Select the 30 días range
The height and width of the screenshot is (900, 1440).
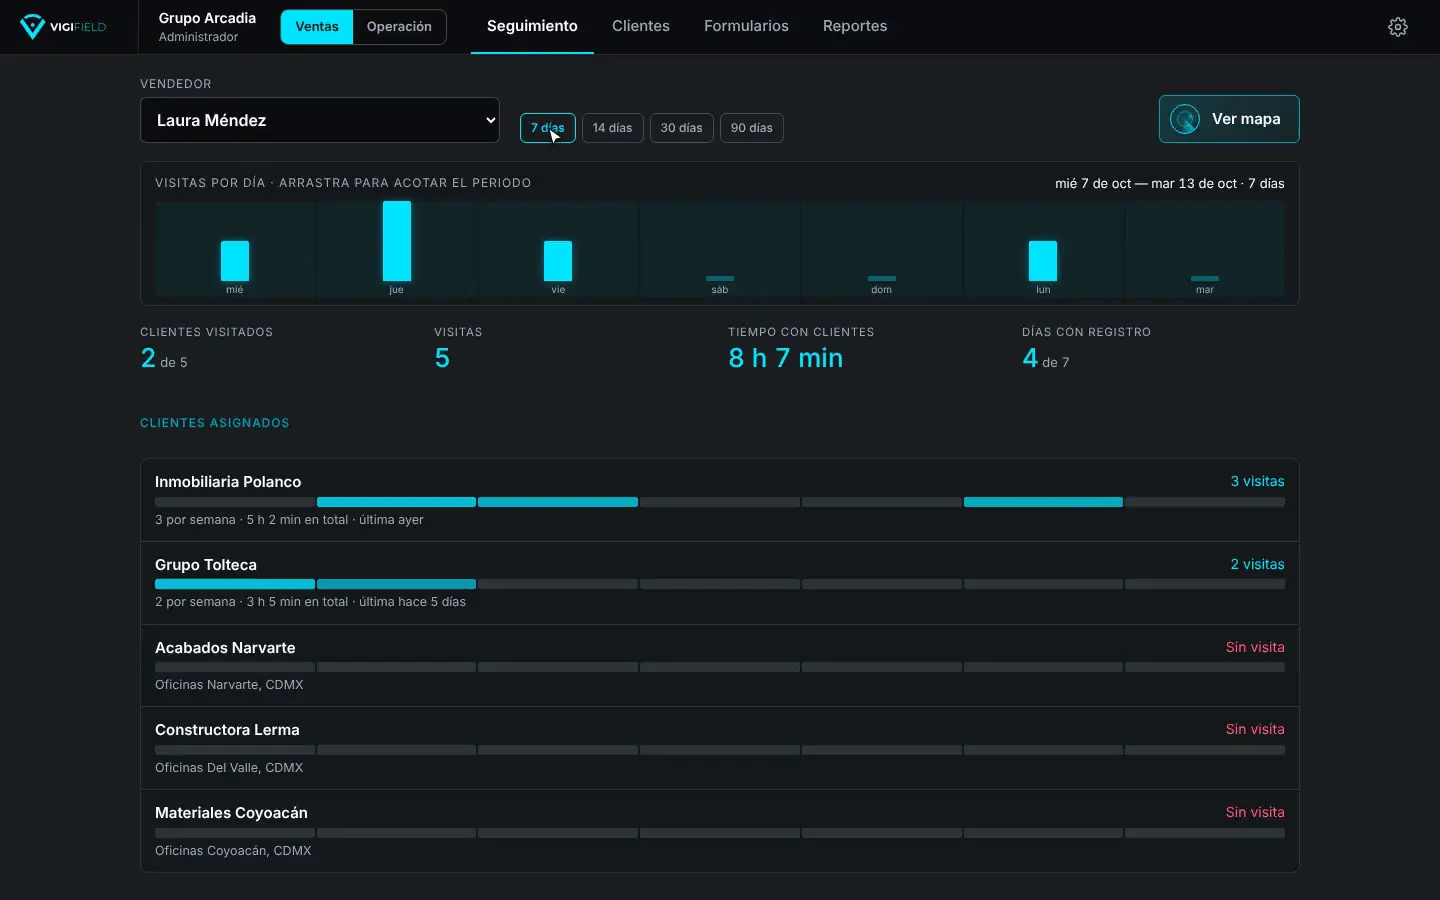pos(681,128)
